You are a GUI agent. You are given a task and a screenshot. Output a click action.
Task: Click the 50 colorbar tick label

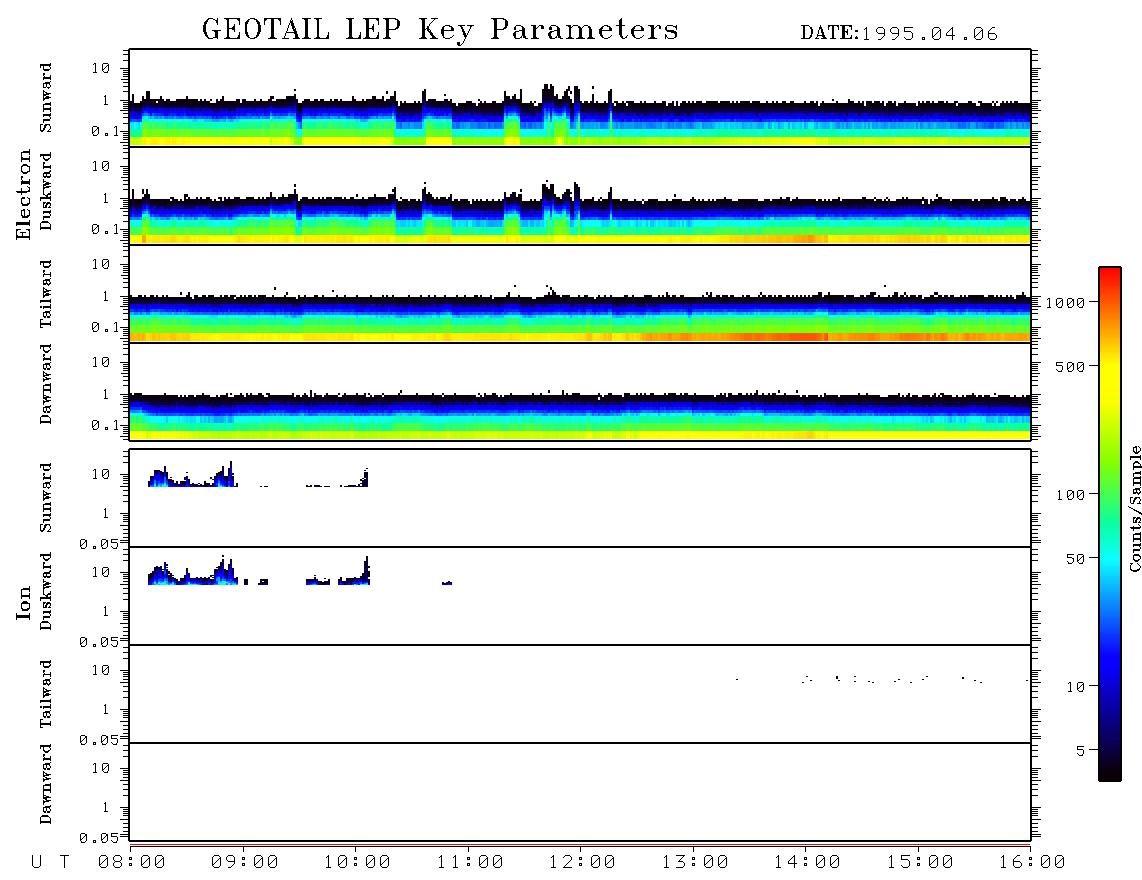pyautogui.click(x=1075, y=559)
